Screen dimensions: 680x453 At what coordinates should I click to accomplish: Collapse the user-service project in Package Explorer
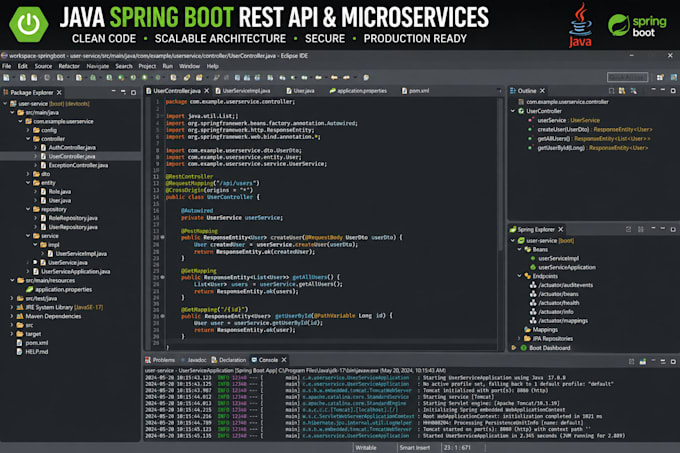click(5, 104)
